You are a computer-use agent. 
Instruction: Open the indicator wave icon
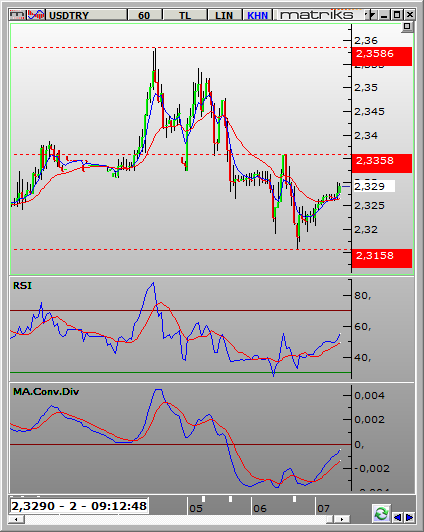(36, 15)
